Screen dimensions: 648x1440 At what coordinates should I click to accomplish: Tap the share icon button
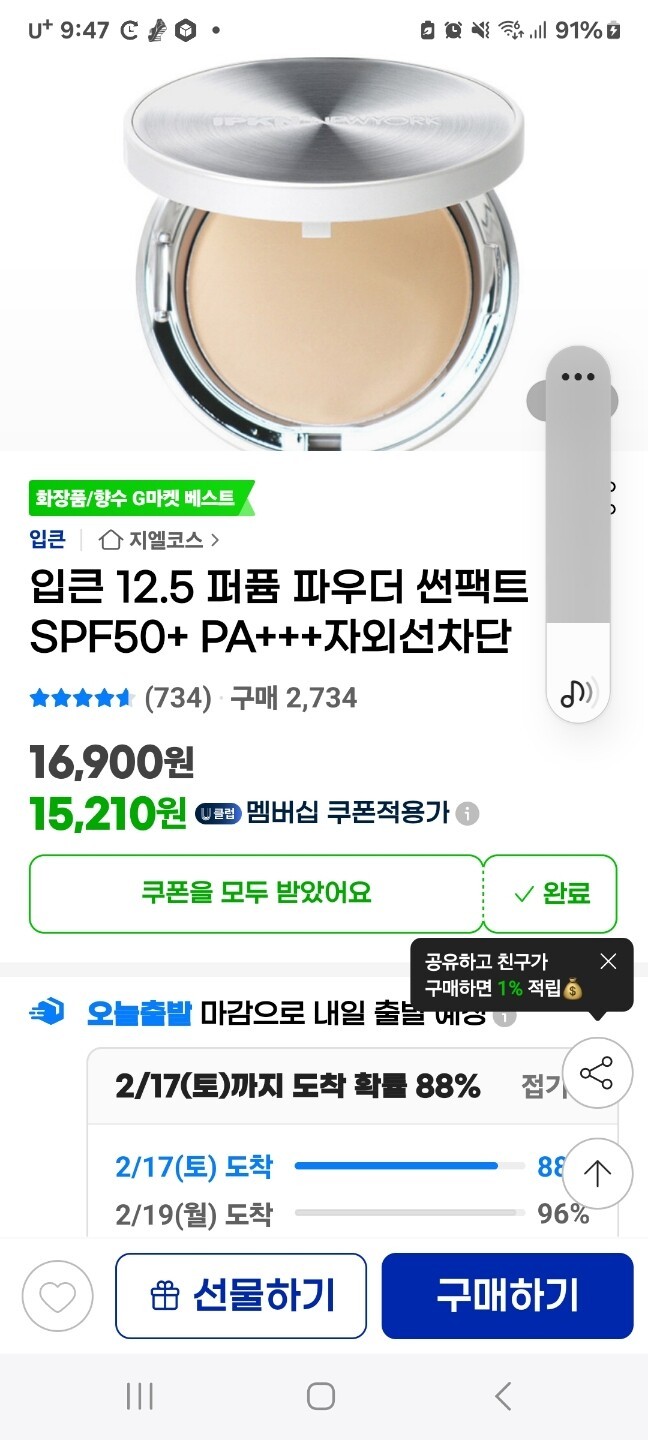pyautogui.click(x=597, y=1074)
